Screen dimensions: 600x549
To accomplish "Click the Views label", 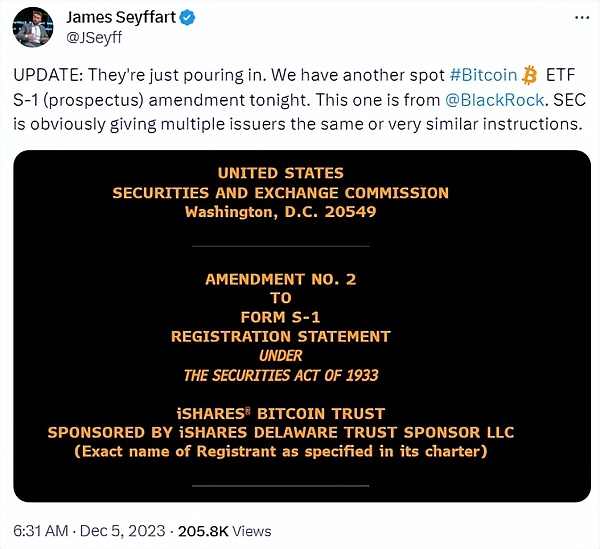I will tap(253, 531).
